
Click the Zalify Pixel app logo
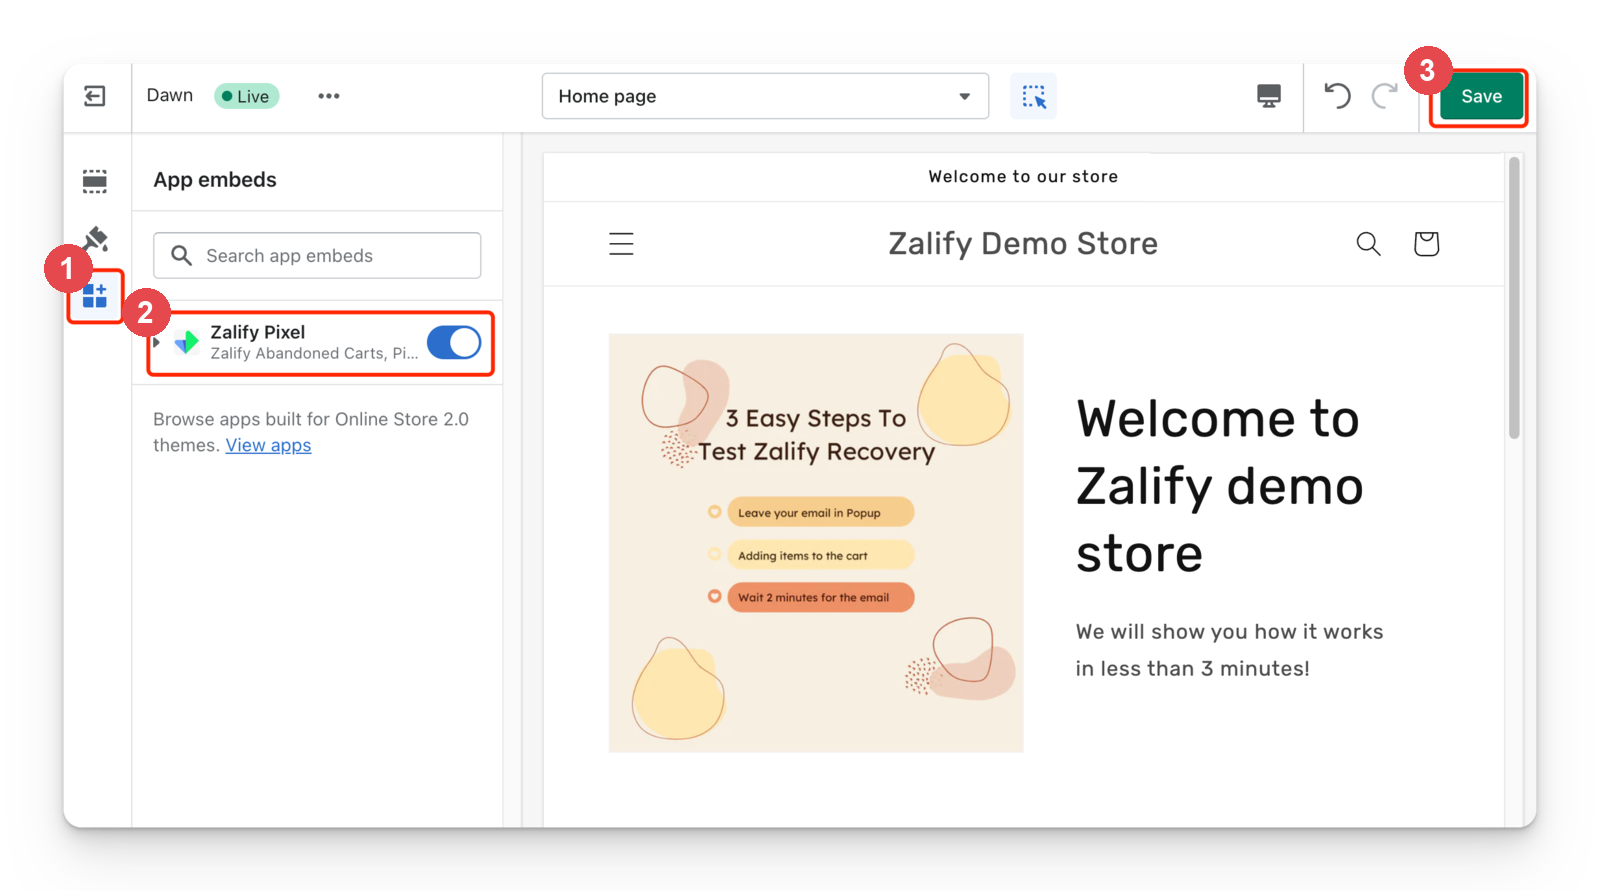coord(186,343)
